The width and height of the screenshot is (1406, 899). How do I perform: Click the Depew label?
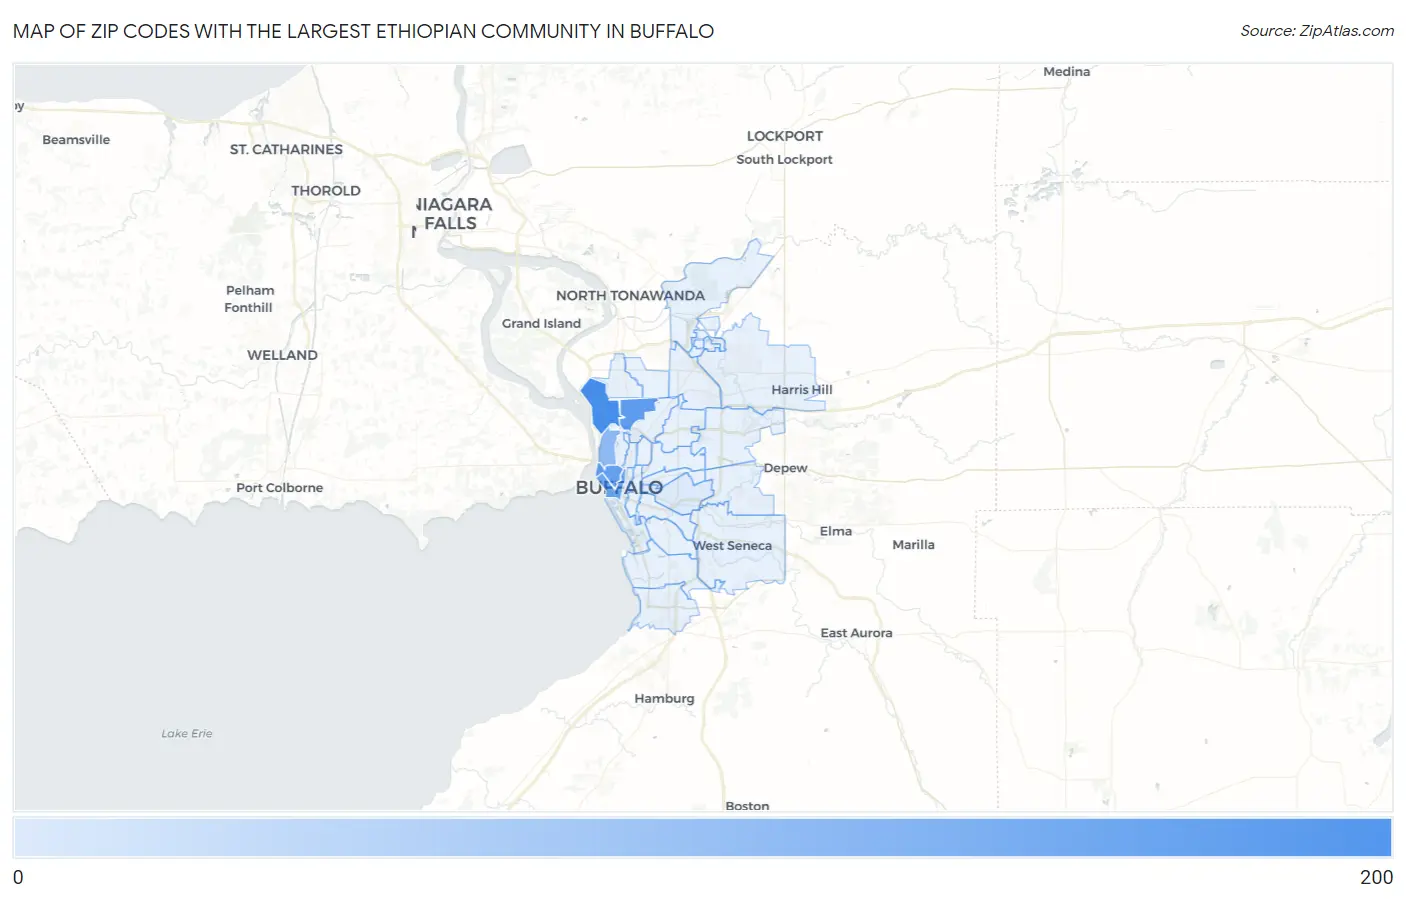click(x=785, y=468)
